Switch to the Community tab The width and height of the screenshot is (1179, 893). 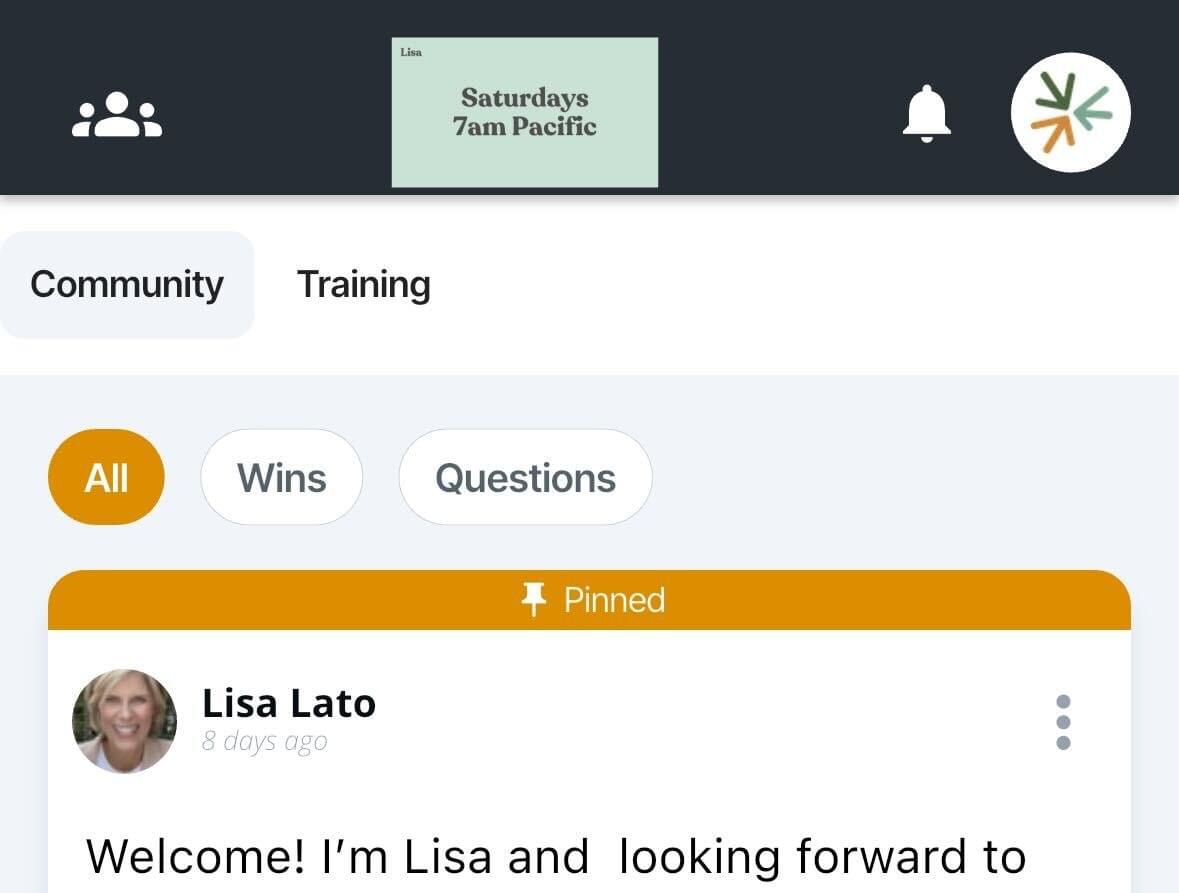coord(127,285)
